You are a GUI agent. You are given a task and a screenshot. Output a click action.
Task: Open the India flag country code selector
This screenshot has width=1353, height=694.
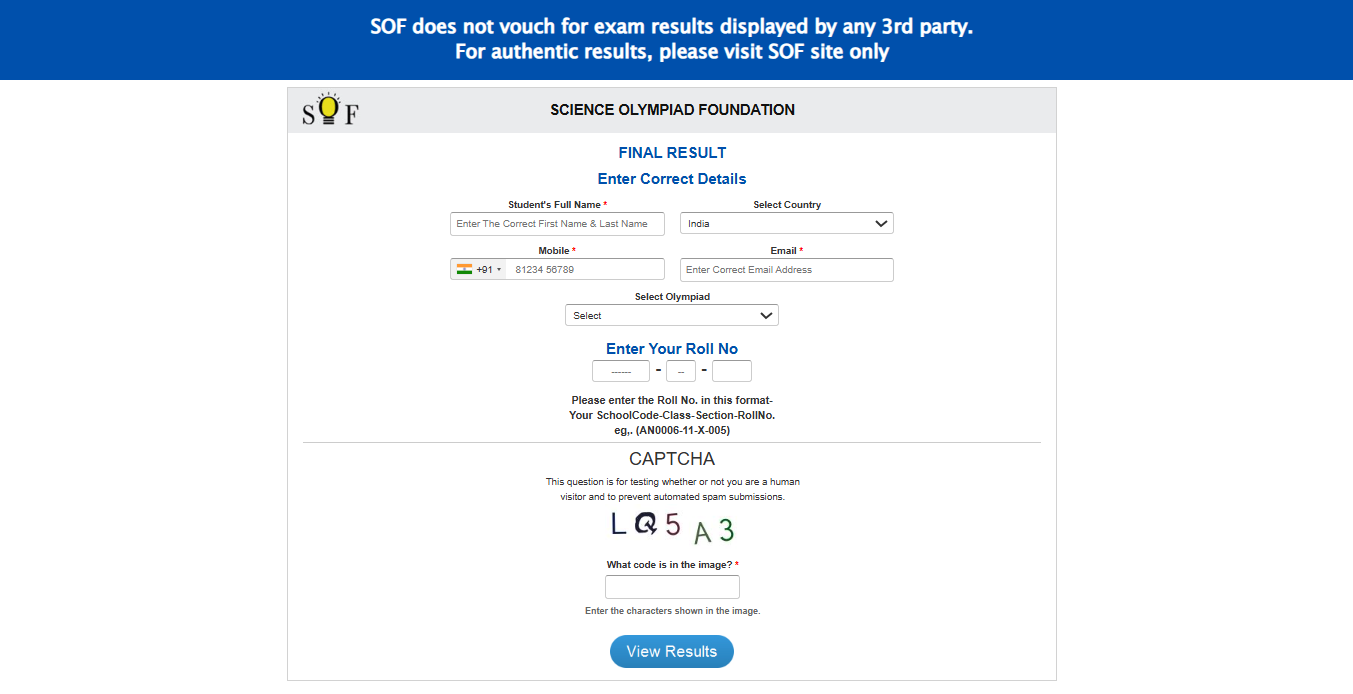(x=478, y=269)
